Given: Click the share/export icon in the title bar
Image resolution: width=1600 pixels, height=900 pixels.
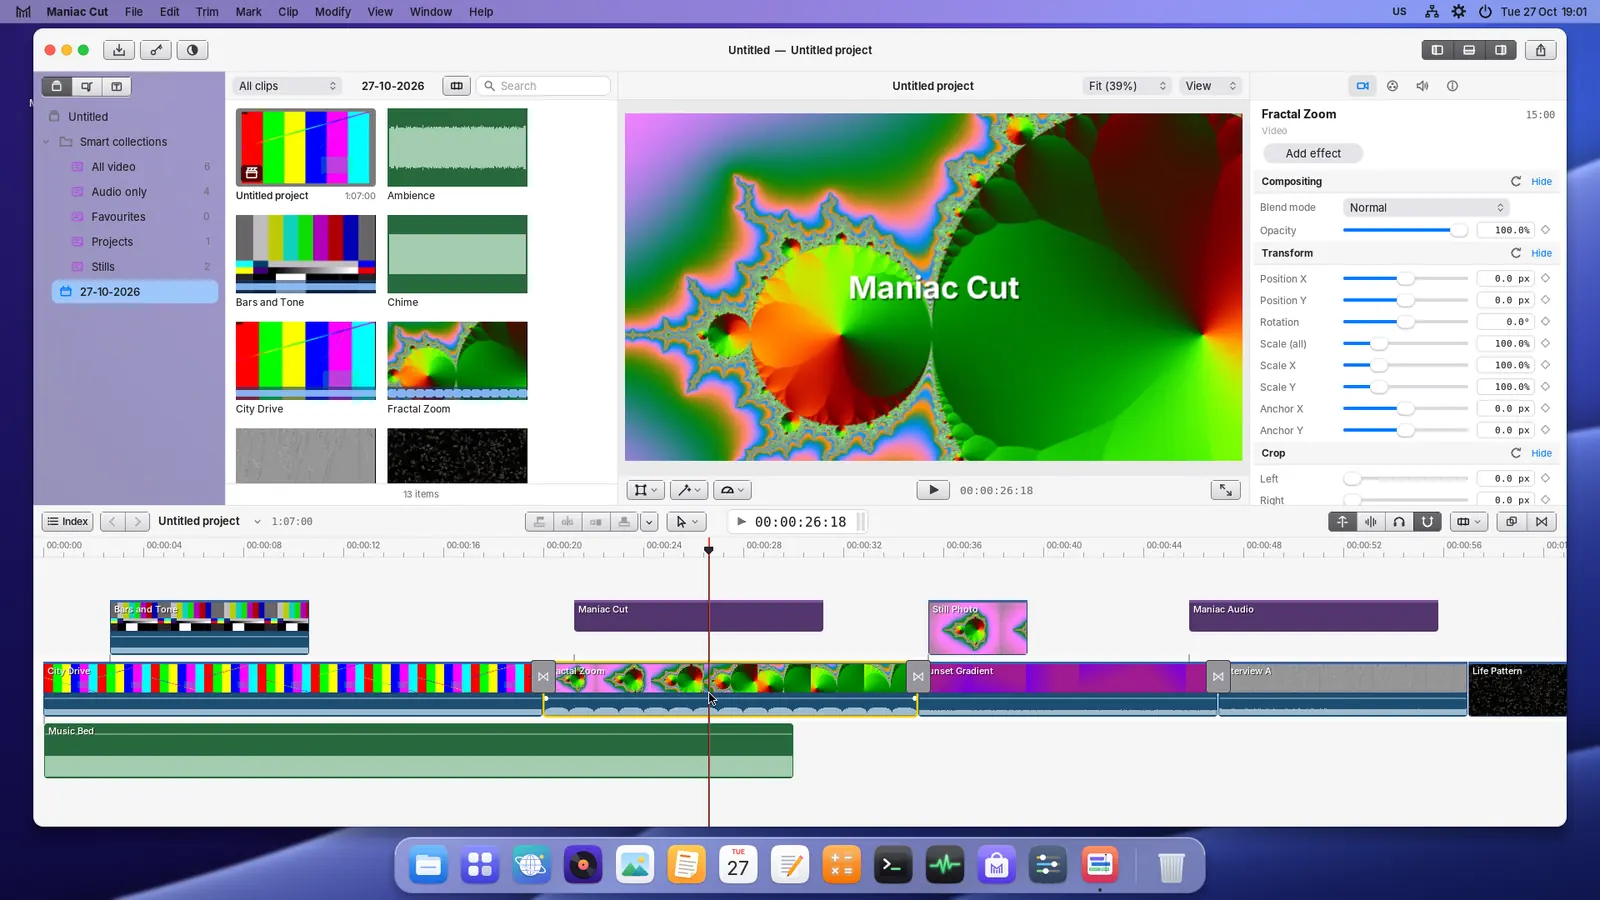Looking at the screenshot, I should click(1541, 50).
